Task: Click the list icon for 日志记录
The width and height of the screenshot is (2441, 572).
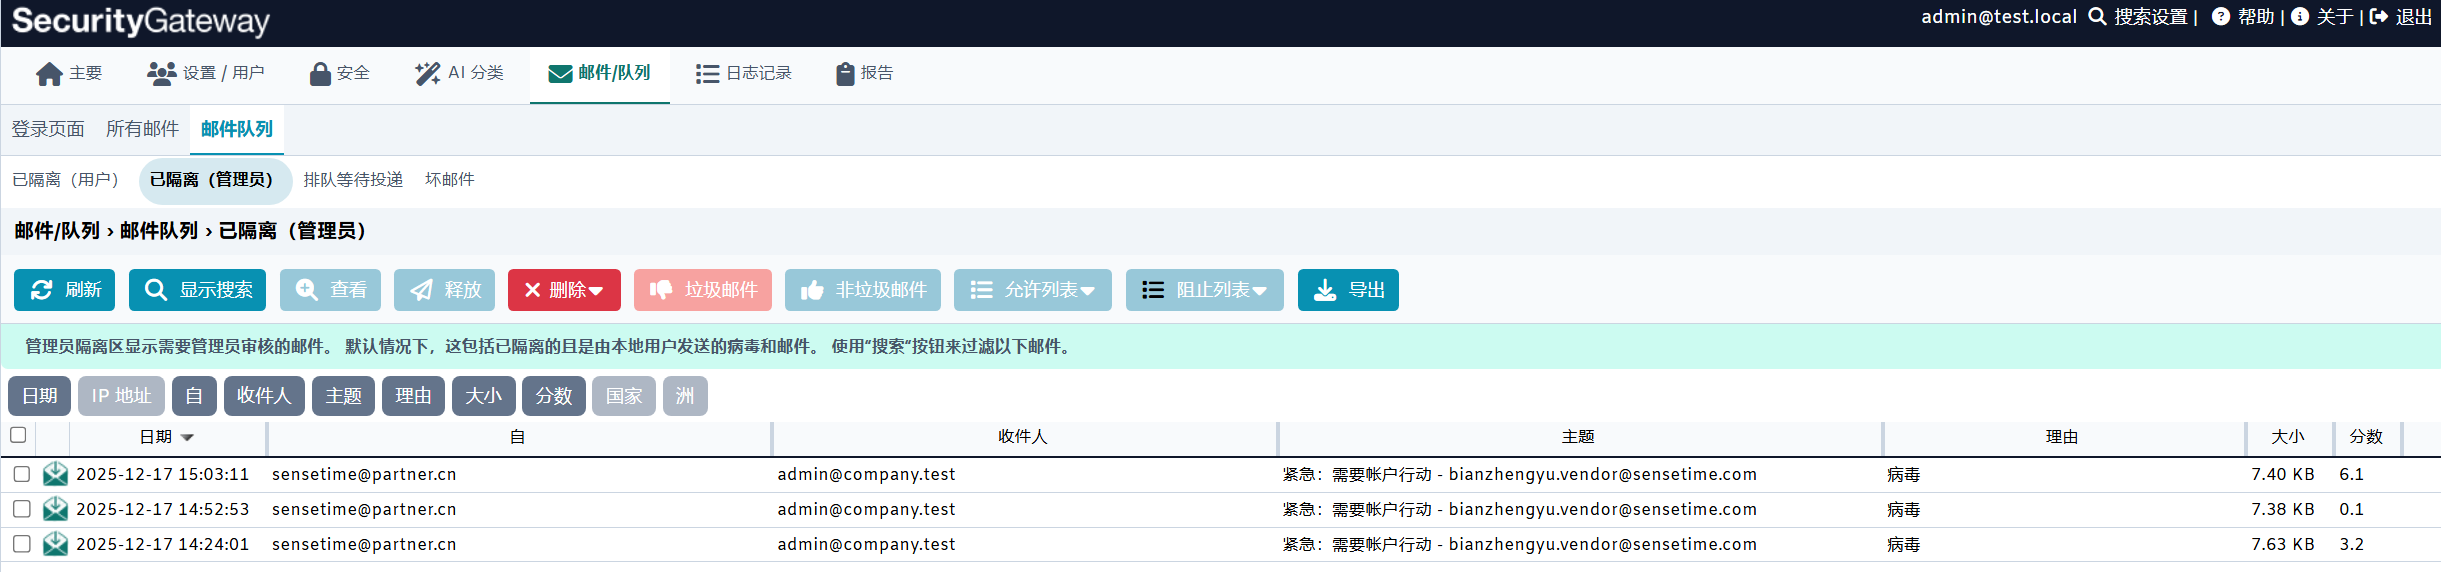Action: point(707,74)
